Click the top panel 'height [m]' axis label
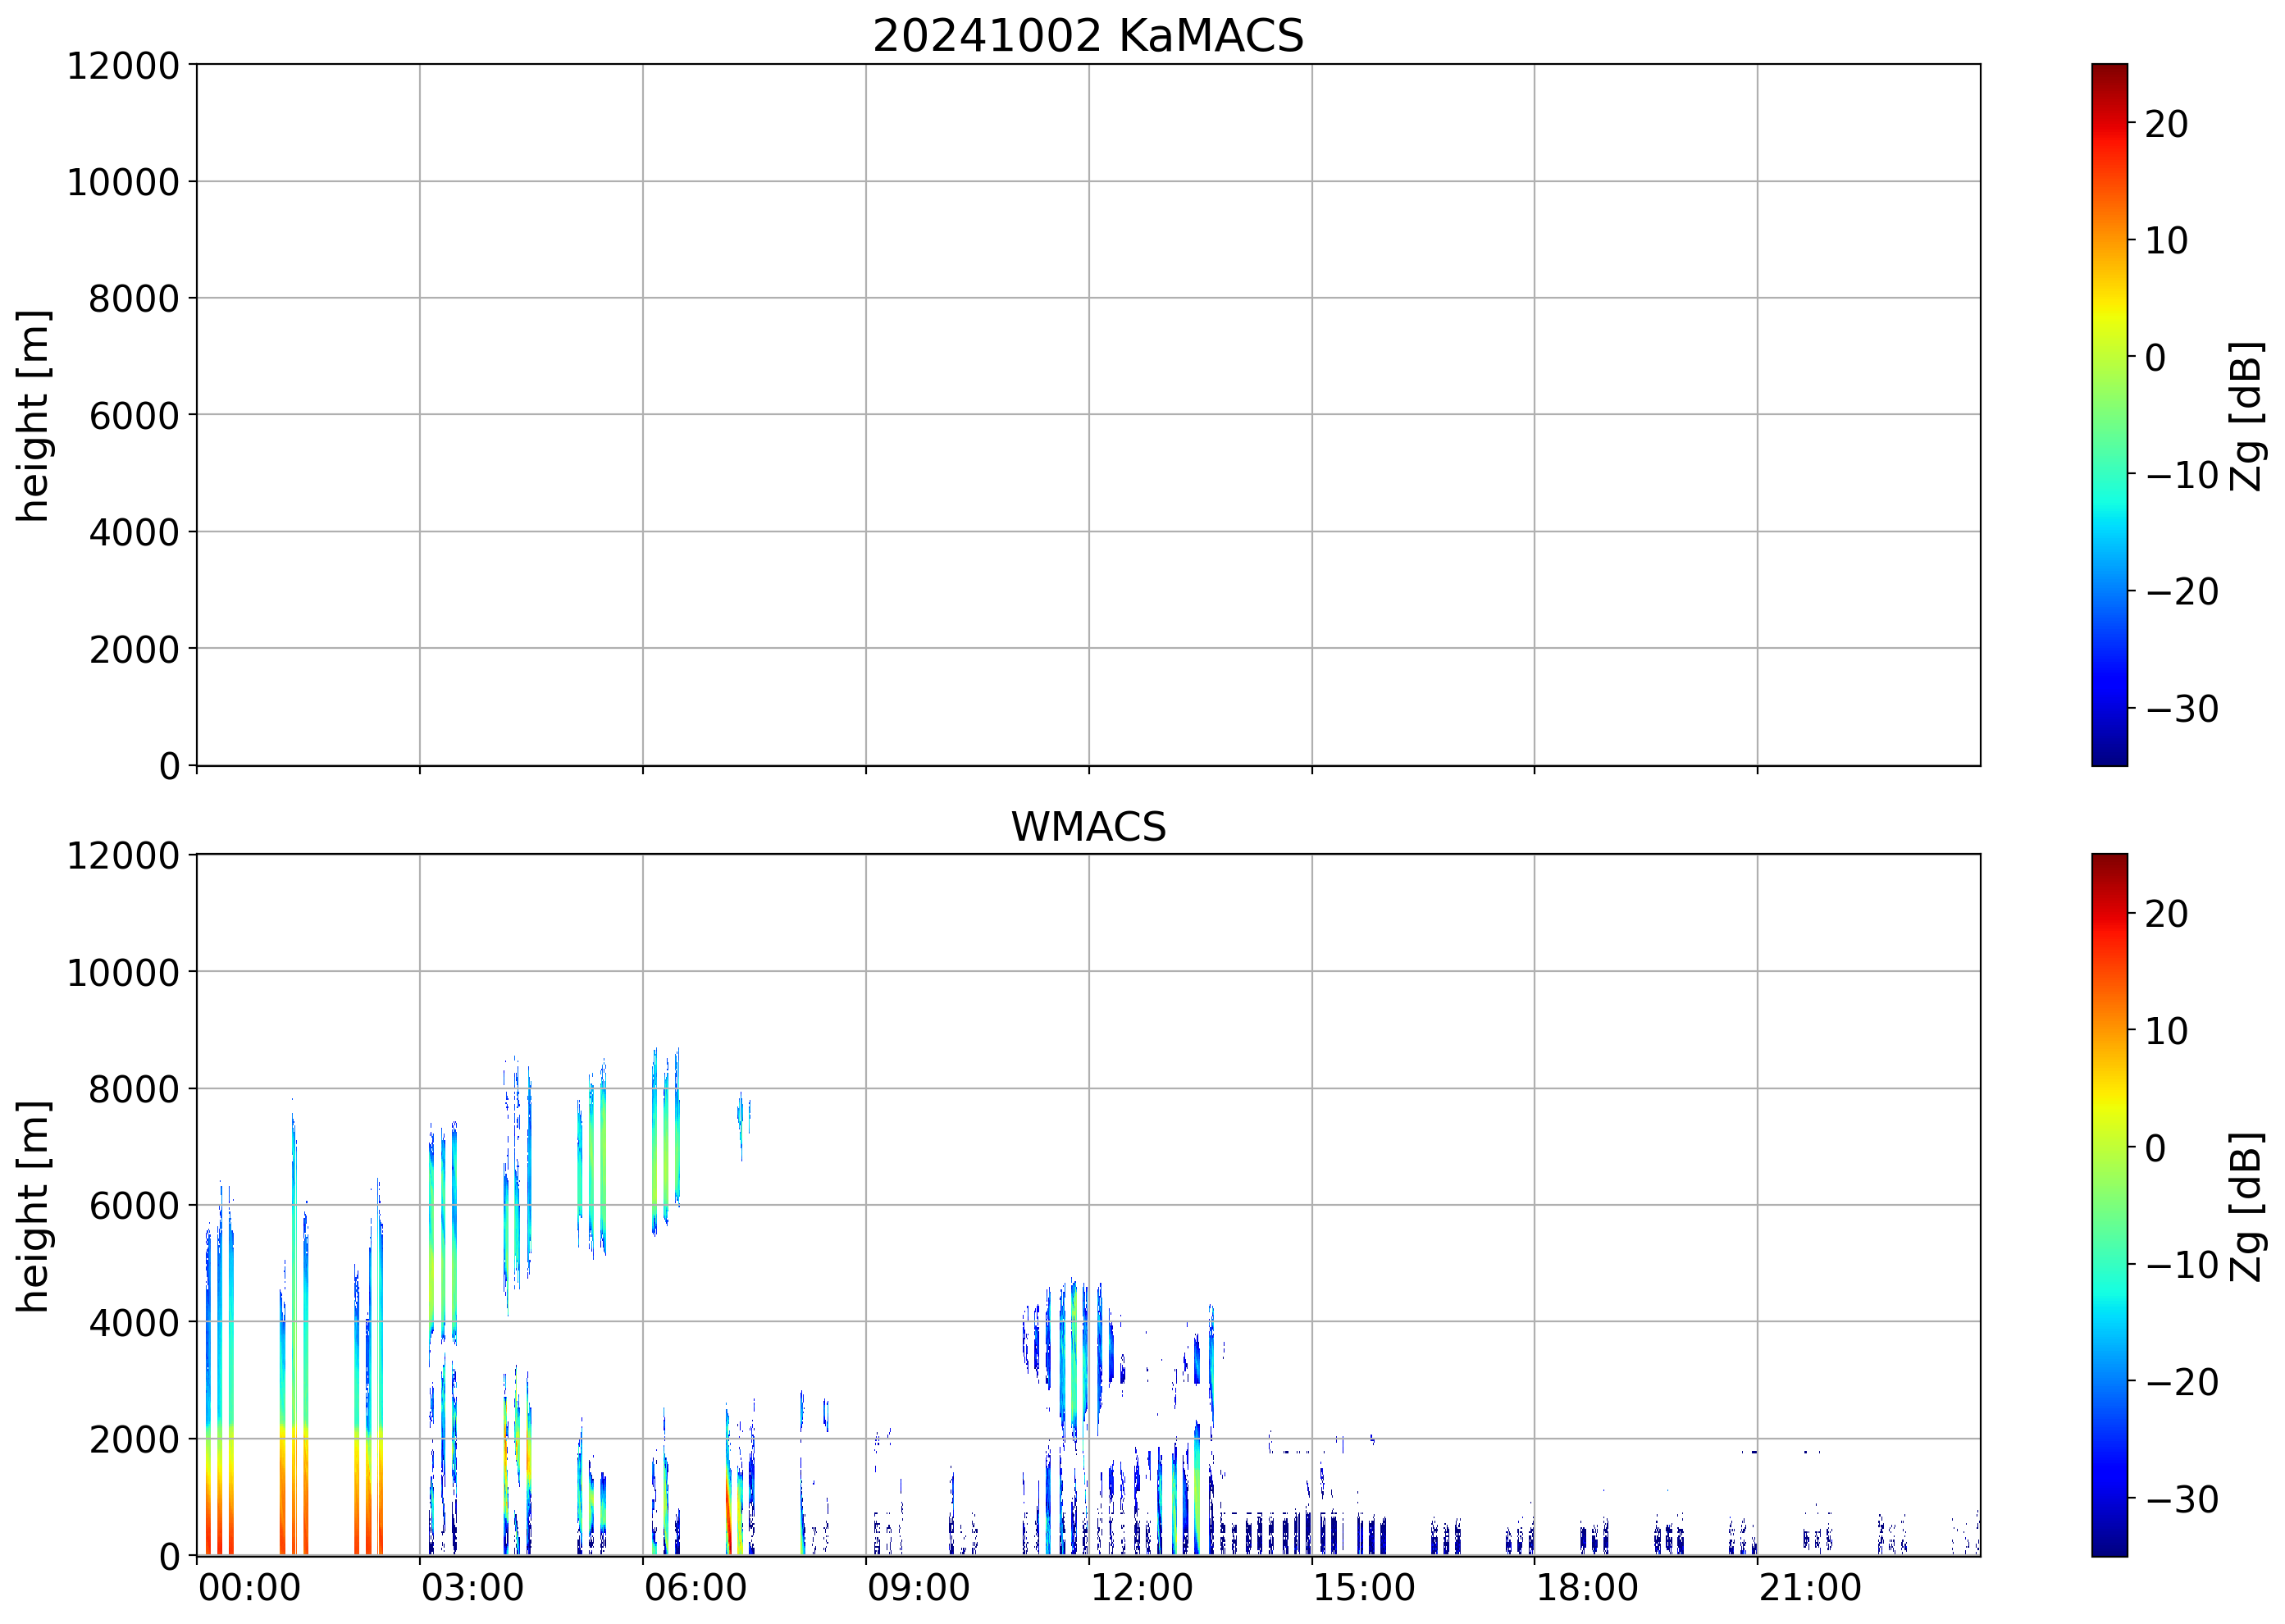This screenshot has height=1624, width=2285. (33, 415)
